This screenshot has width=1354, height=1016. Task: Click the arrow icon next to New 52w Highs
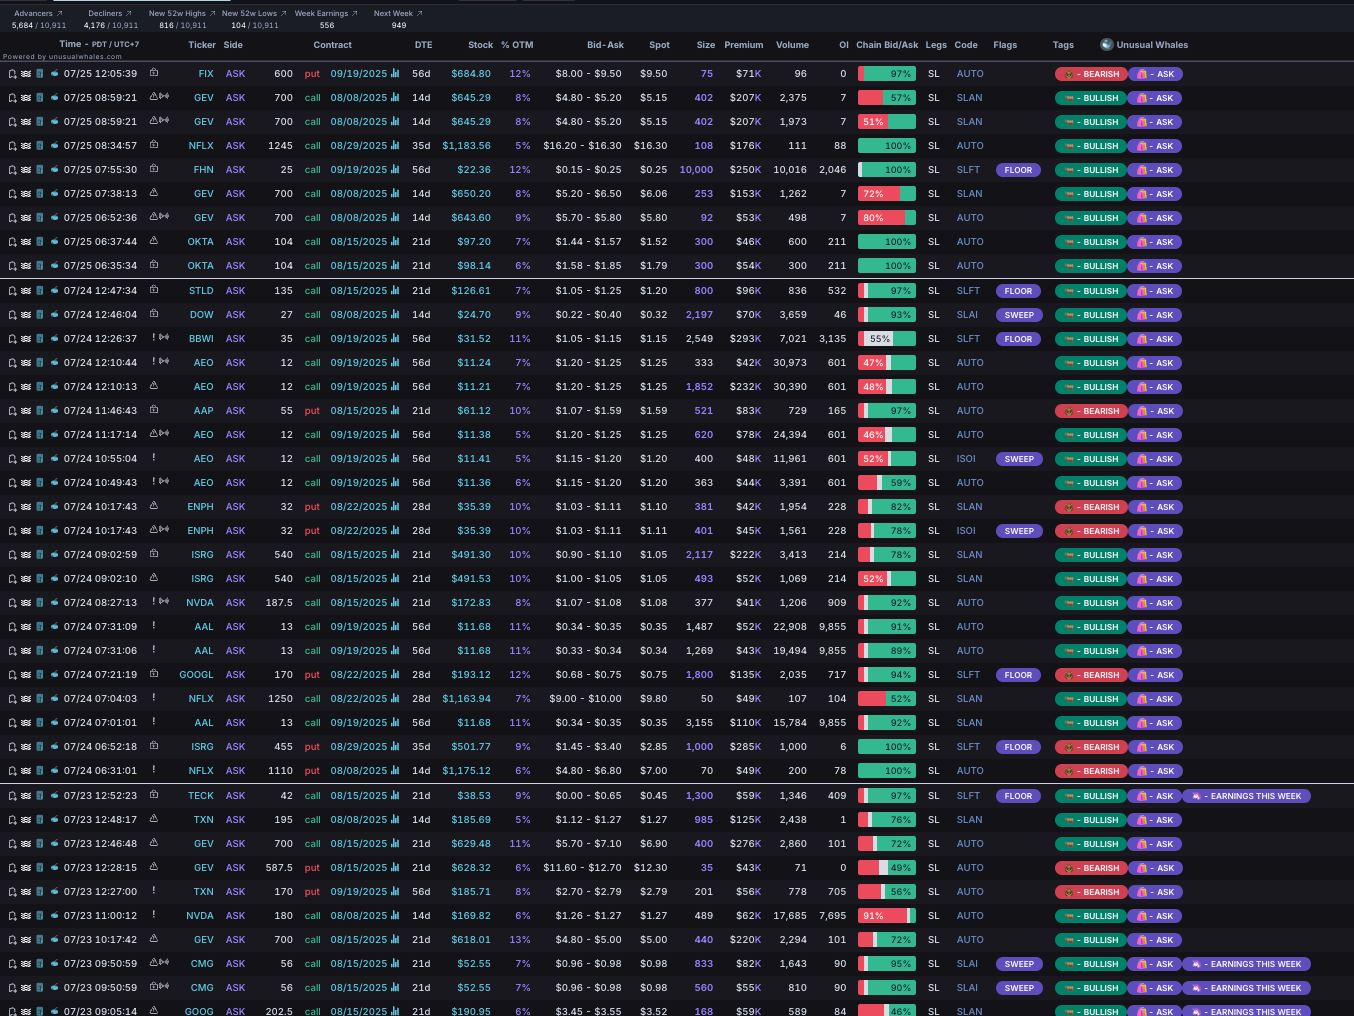(x=212, y=14)
